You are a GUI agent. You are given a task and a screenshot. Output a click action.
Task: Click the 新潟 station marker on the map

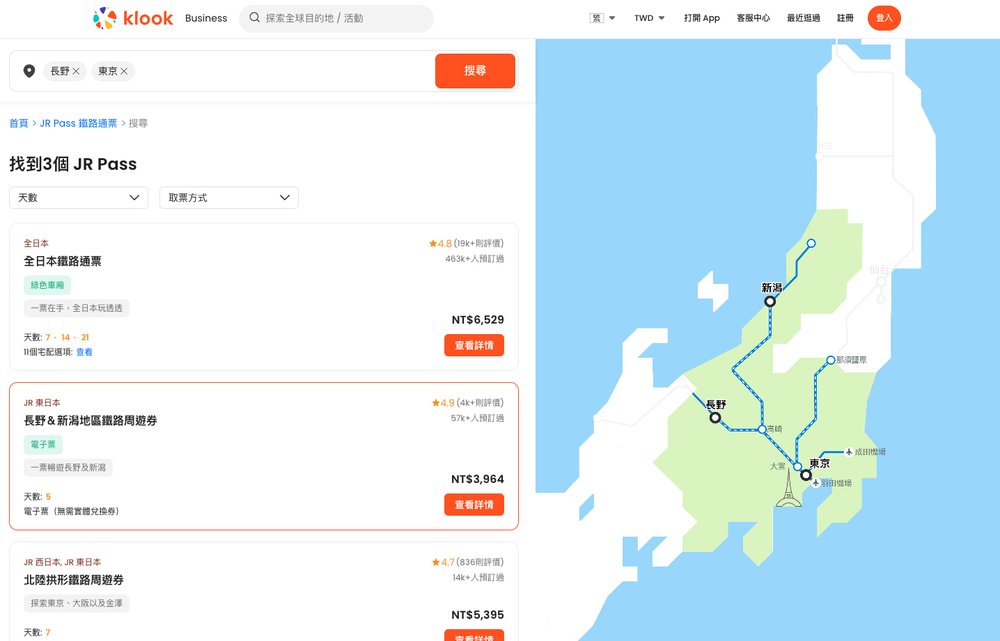pos(771,300)
